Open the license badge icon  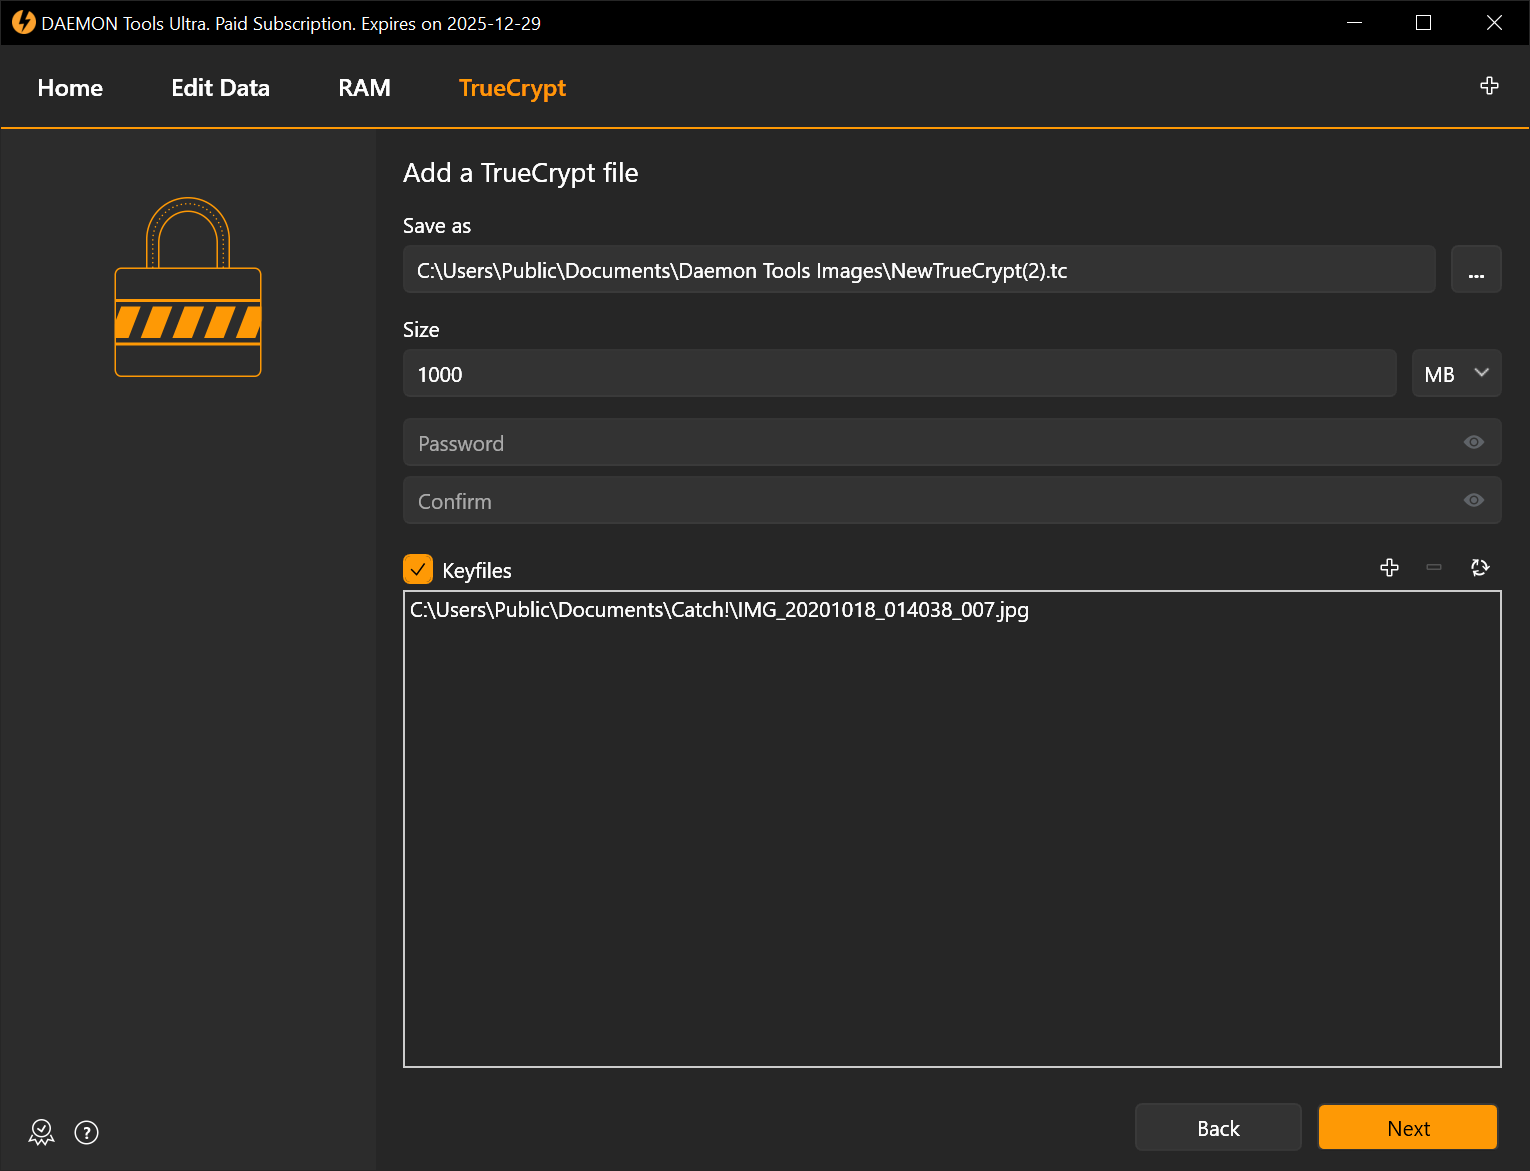pos(41,1132)
